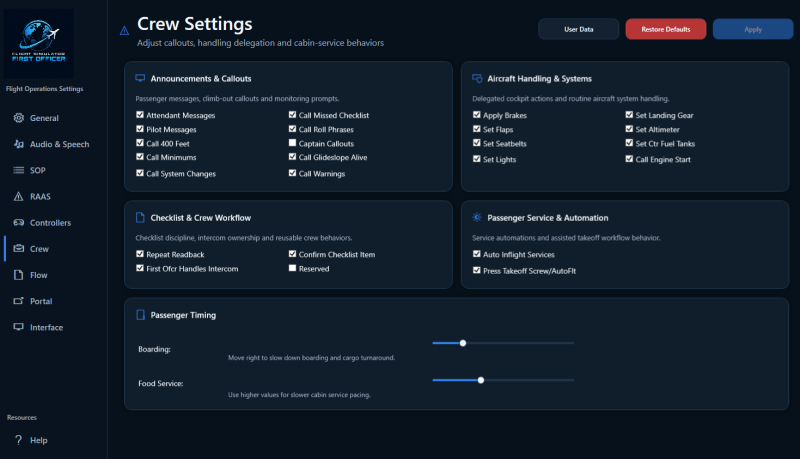Click the RAAS warning triangle icon

18,196
